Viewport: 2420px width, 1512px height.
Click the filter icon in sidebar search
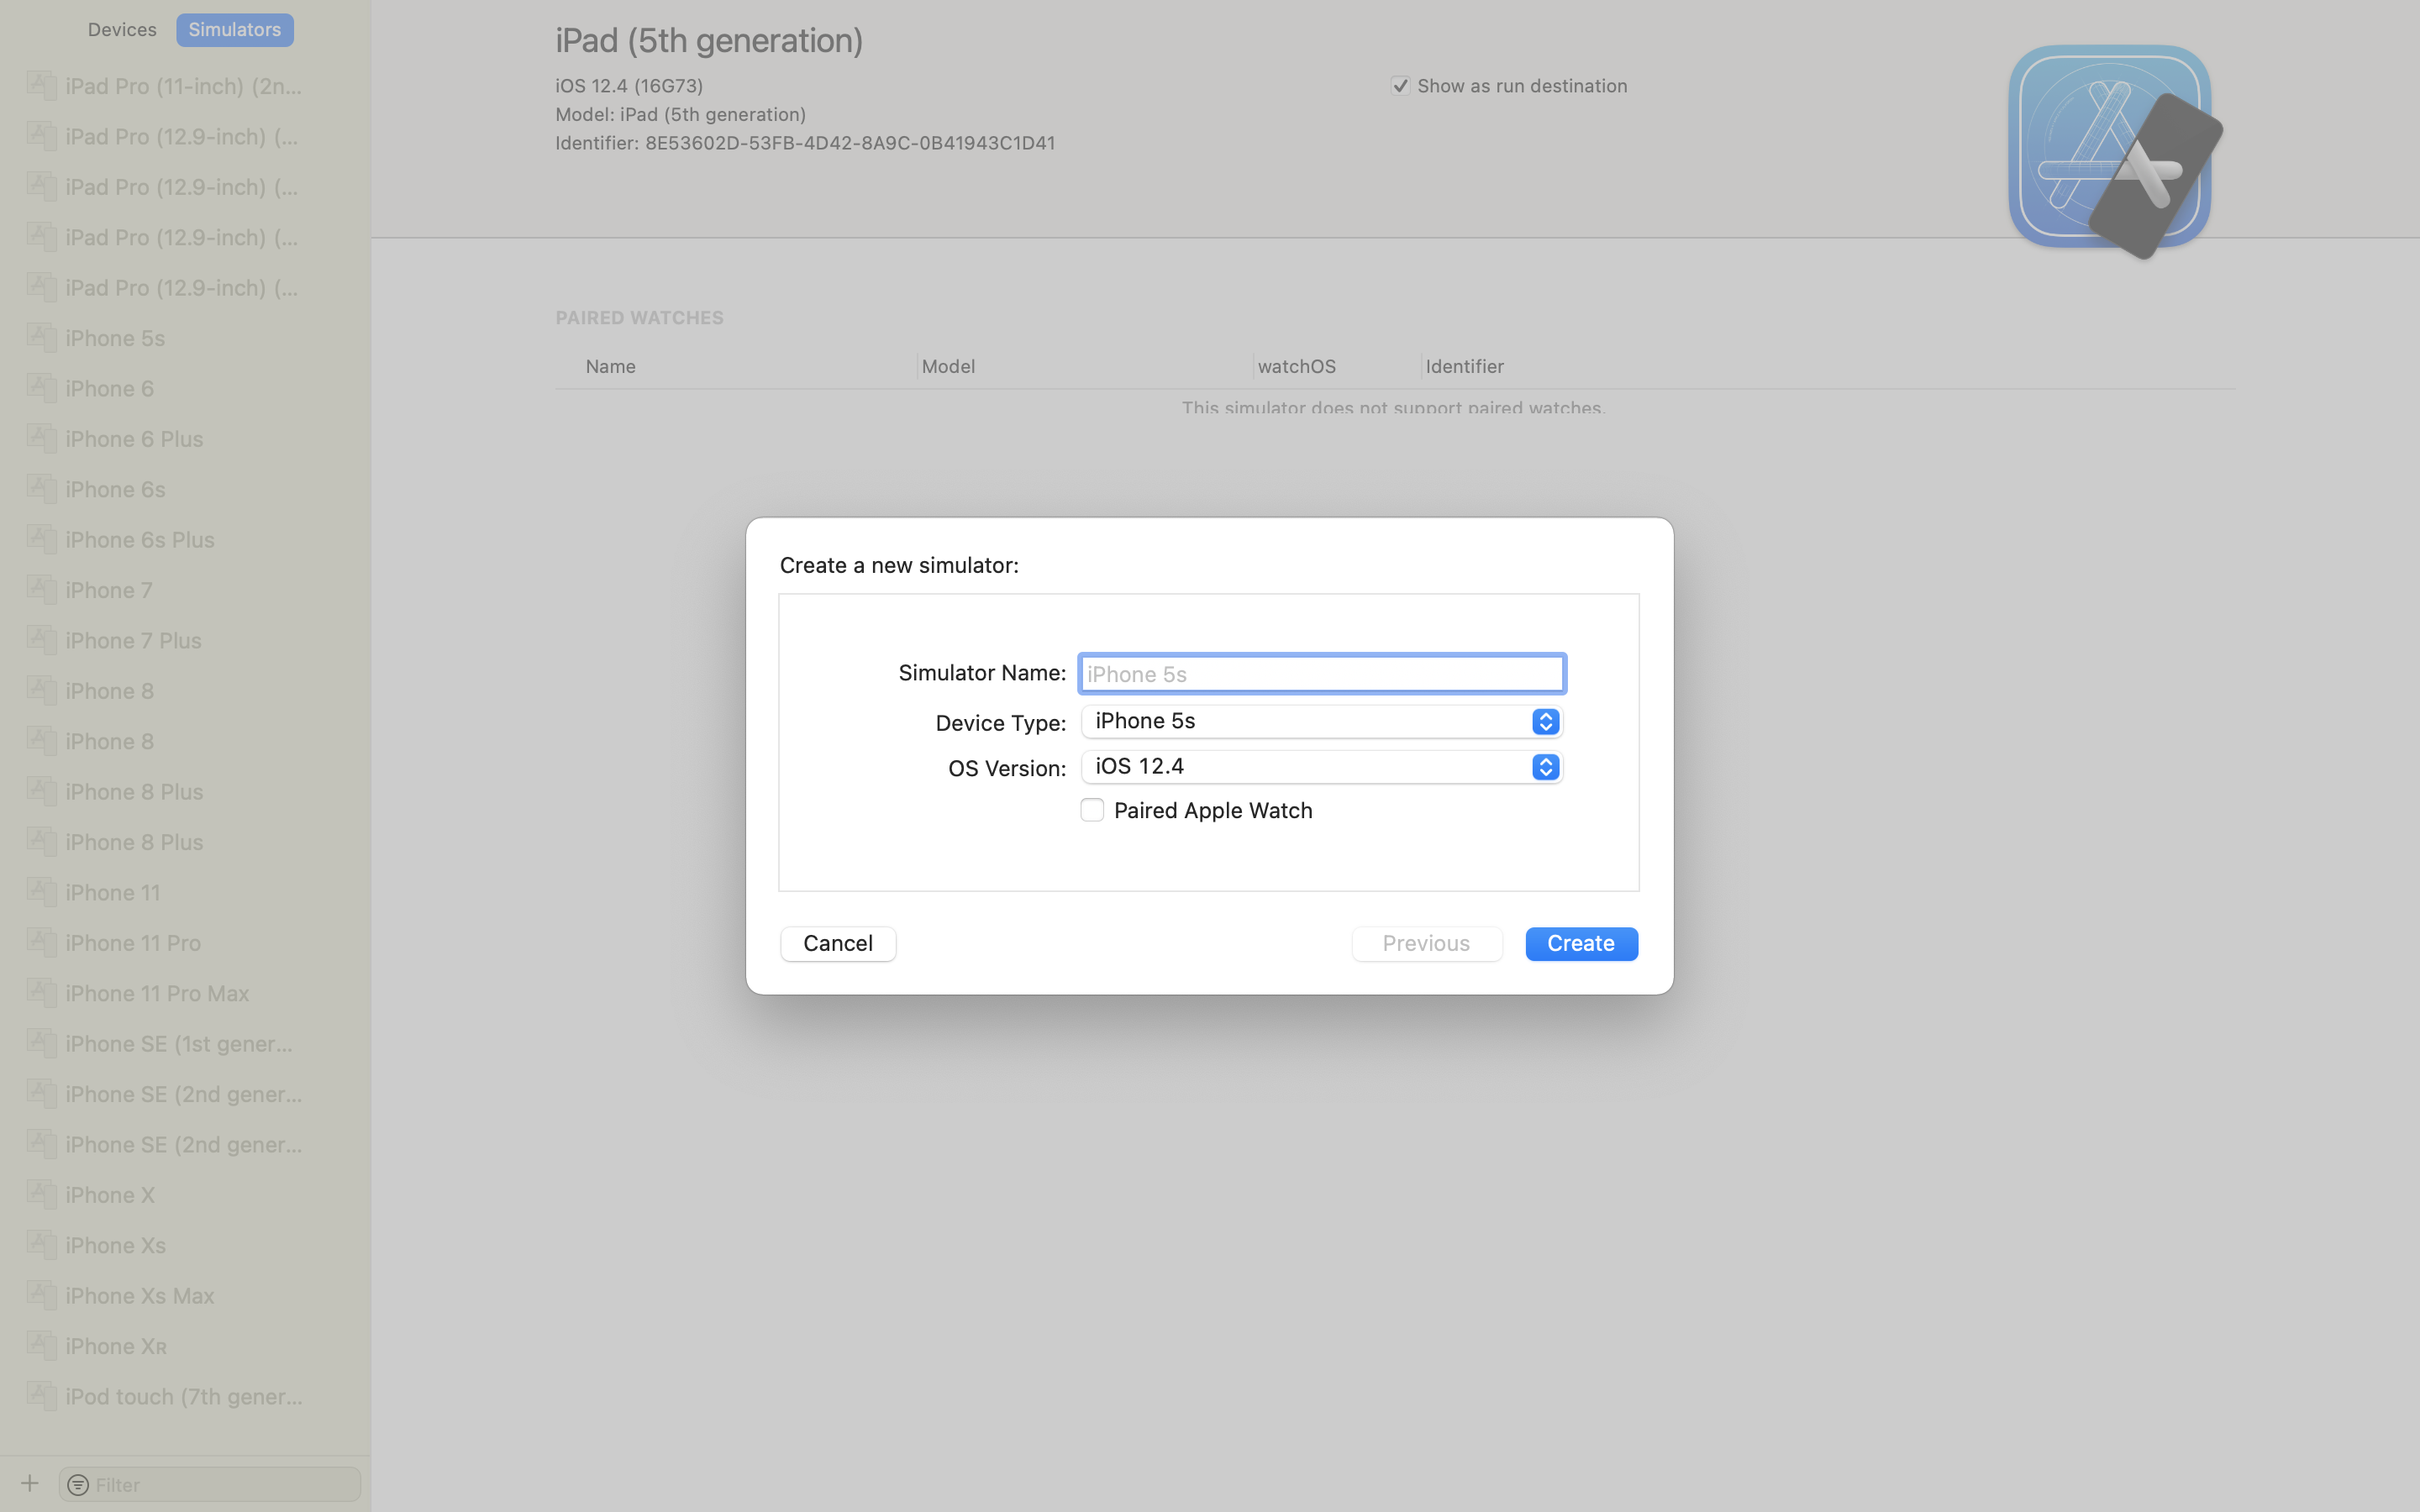click(78, 1485)
